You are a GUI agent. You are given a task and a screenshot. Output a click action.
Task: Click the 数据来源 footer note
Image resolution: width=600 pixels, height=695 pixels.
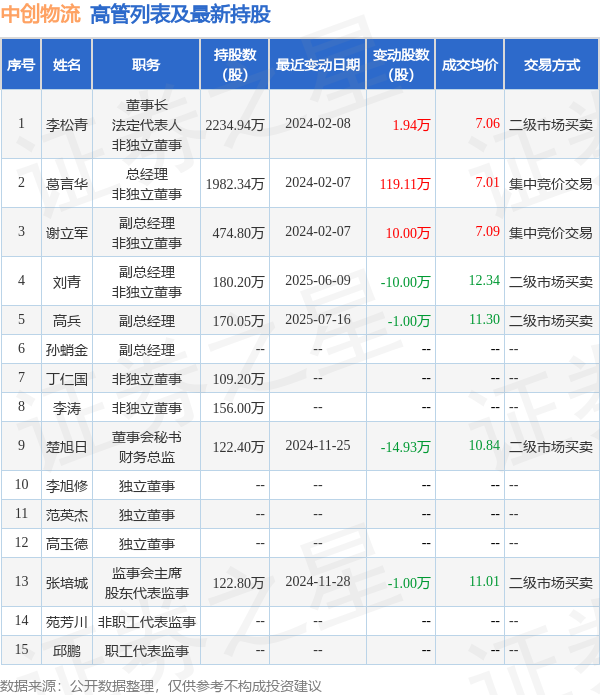click(x=160, y=686)
